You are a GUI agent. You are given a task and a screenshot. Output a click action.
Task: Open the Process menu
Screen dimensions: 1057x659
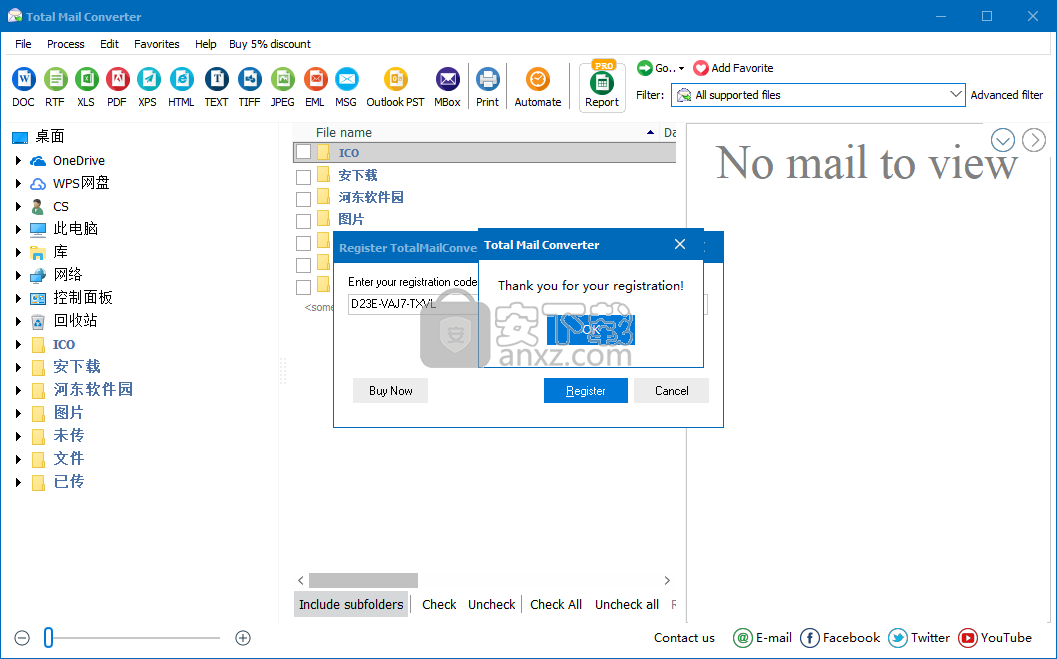point(65,44)
